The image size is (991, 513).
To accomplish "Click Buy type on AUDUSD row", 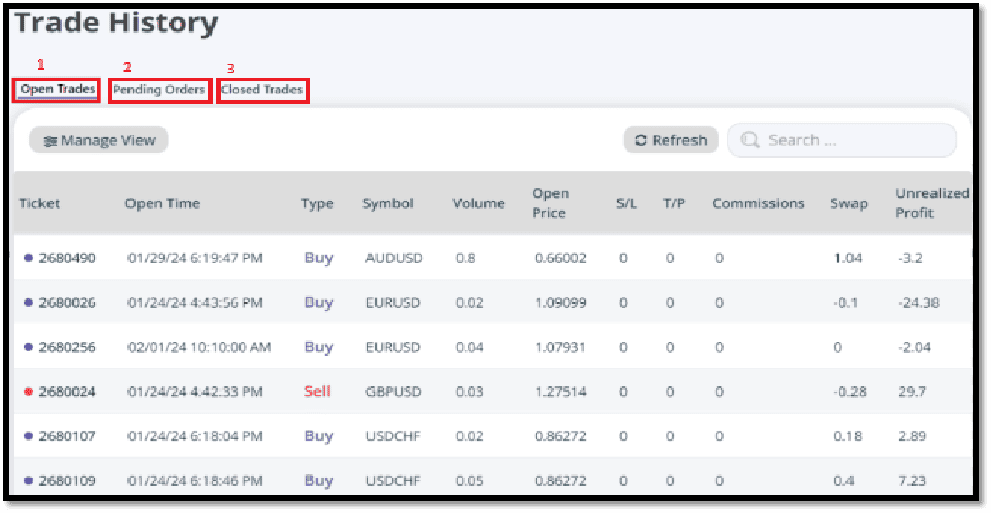I will 319,258.
